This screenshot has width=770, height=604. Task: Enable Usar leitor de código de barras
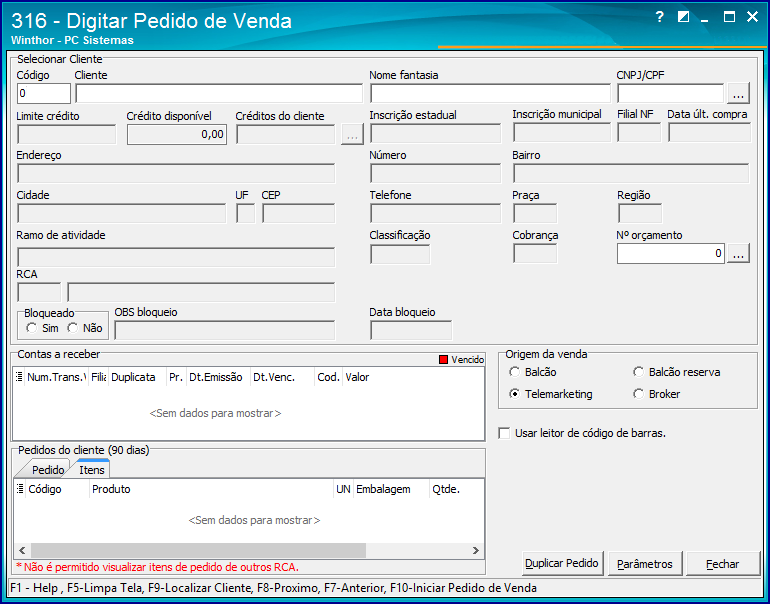(x=504, y=433)
